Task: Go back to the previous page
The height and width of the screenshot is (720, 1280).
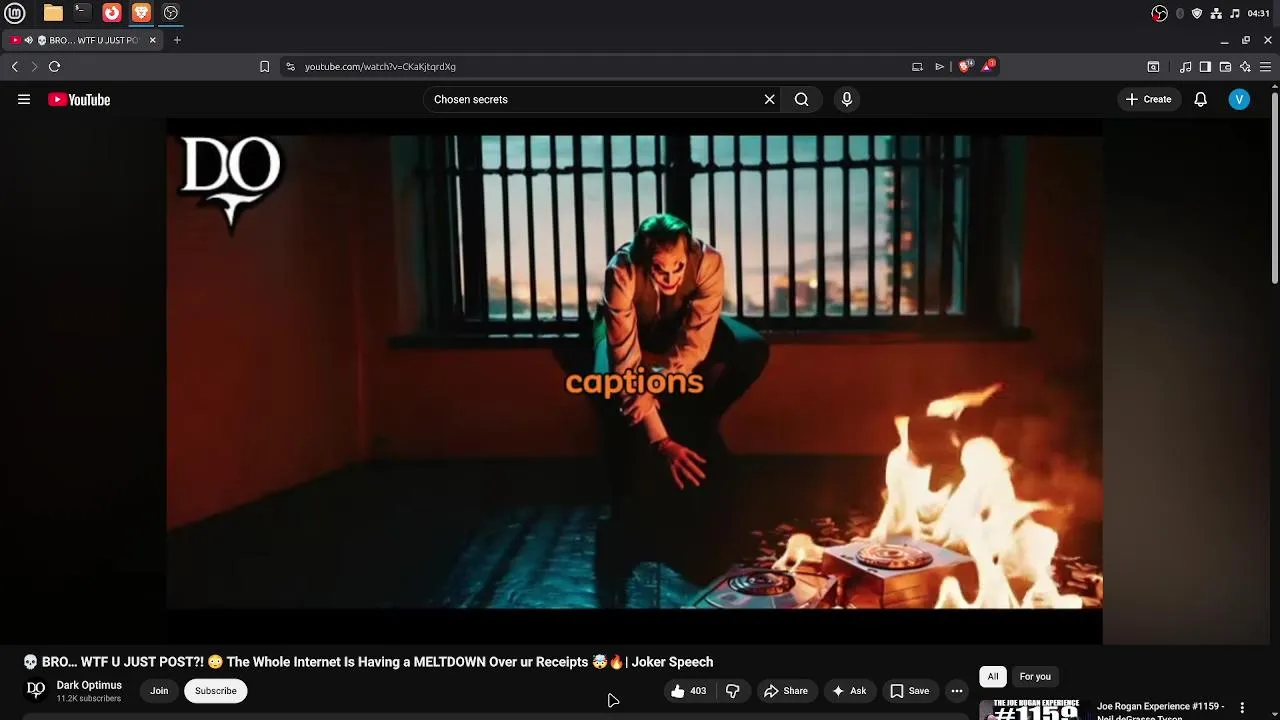Action: tap(14, 66)
